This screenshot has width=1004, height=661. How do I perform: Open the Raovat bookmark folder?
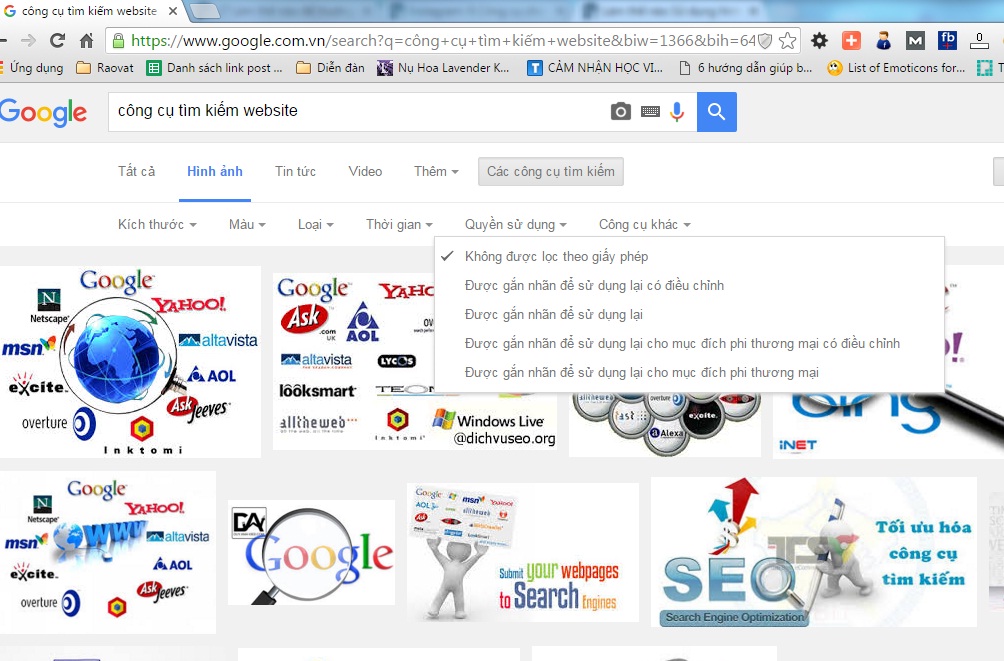[x=105, y=68]
